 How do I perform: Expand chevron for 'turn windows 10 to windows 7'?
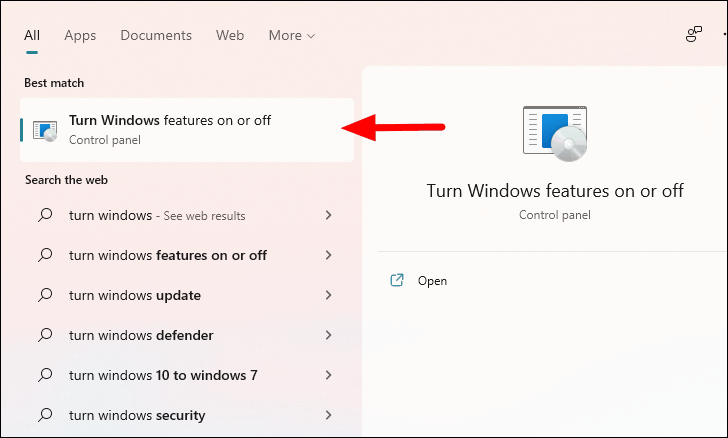click(x=329, y=375)
